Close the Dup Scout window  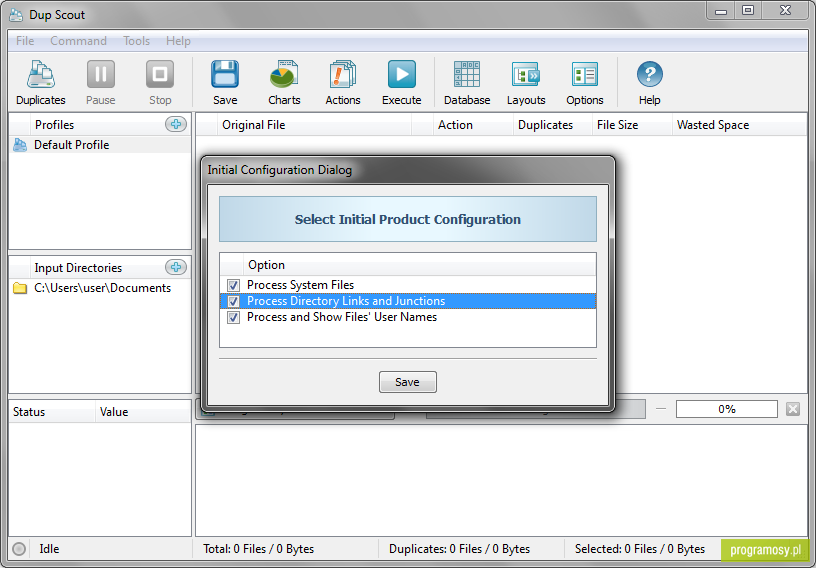(x=785, y=10)
